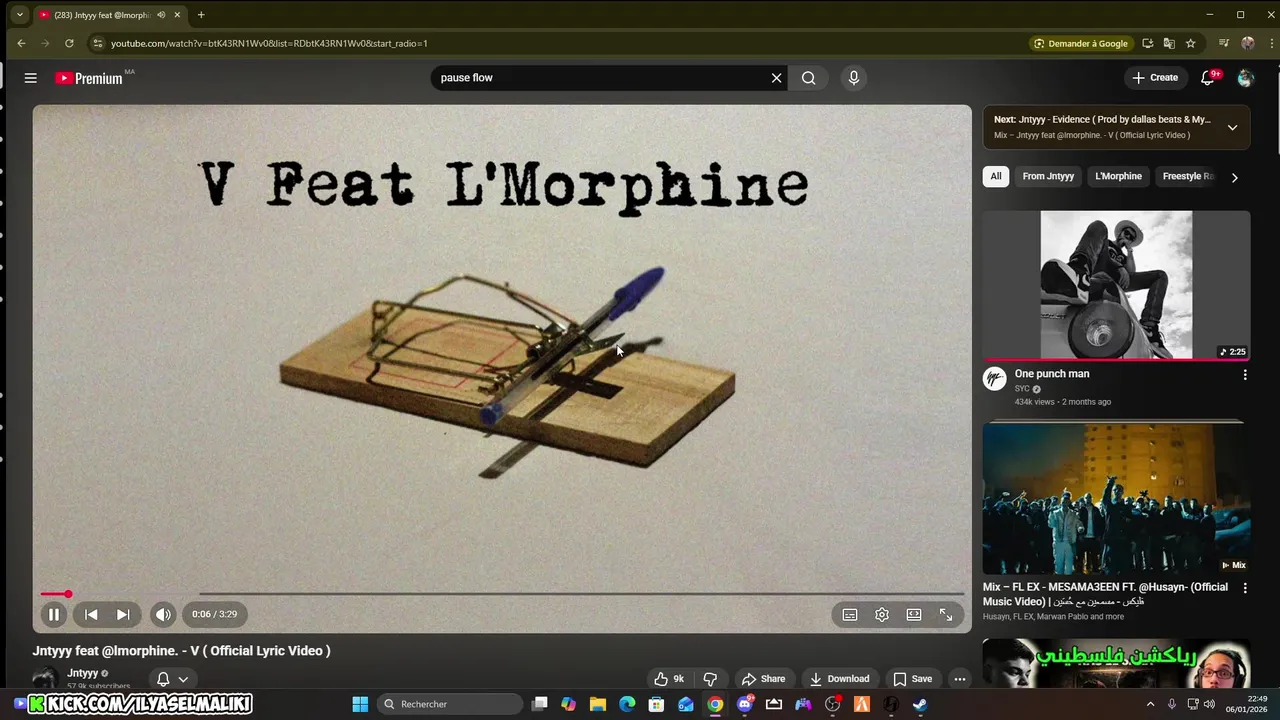
Task: Click the channel notification bell
Action: (x=163, y=679)
